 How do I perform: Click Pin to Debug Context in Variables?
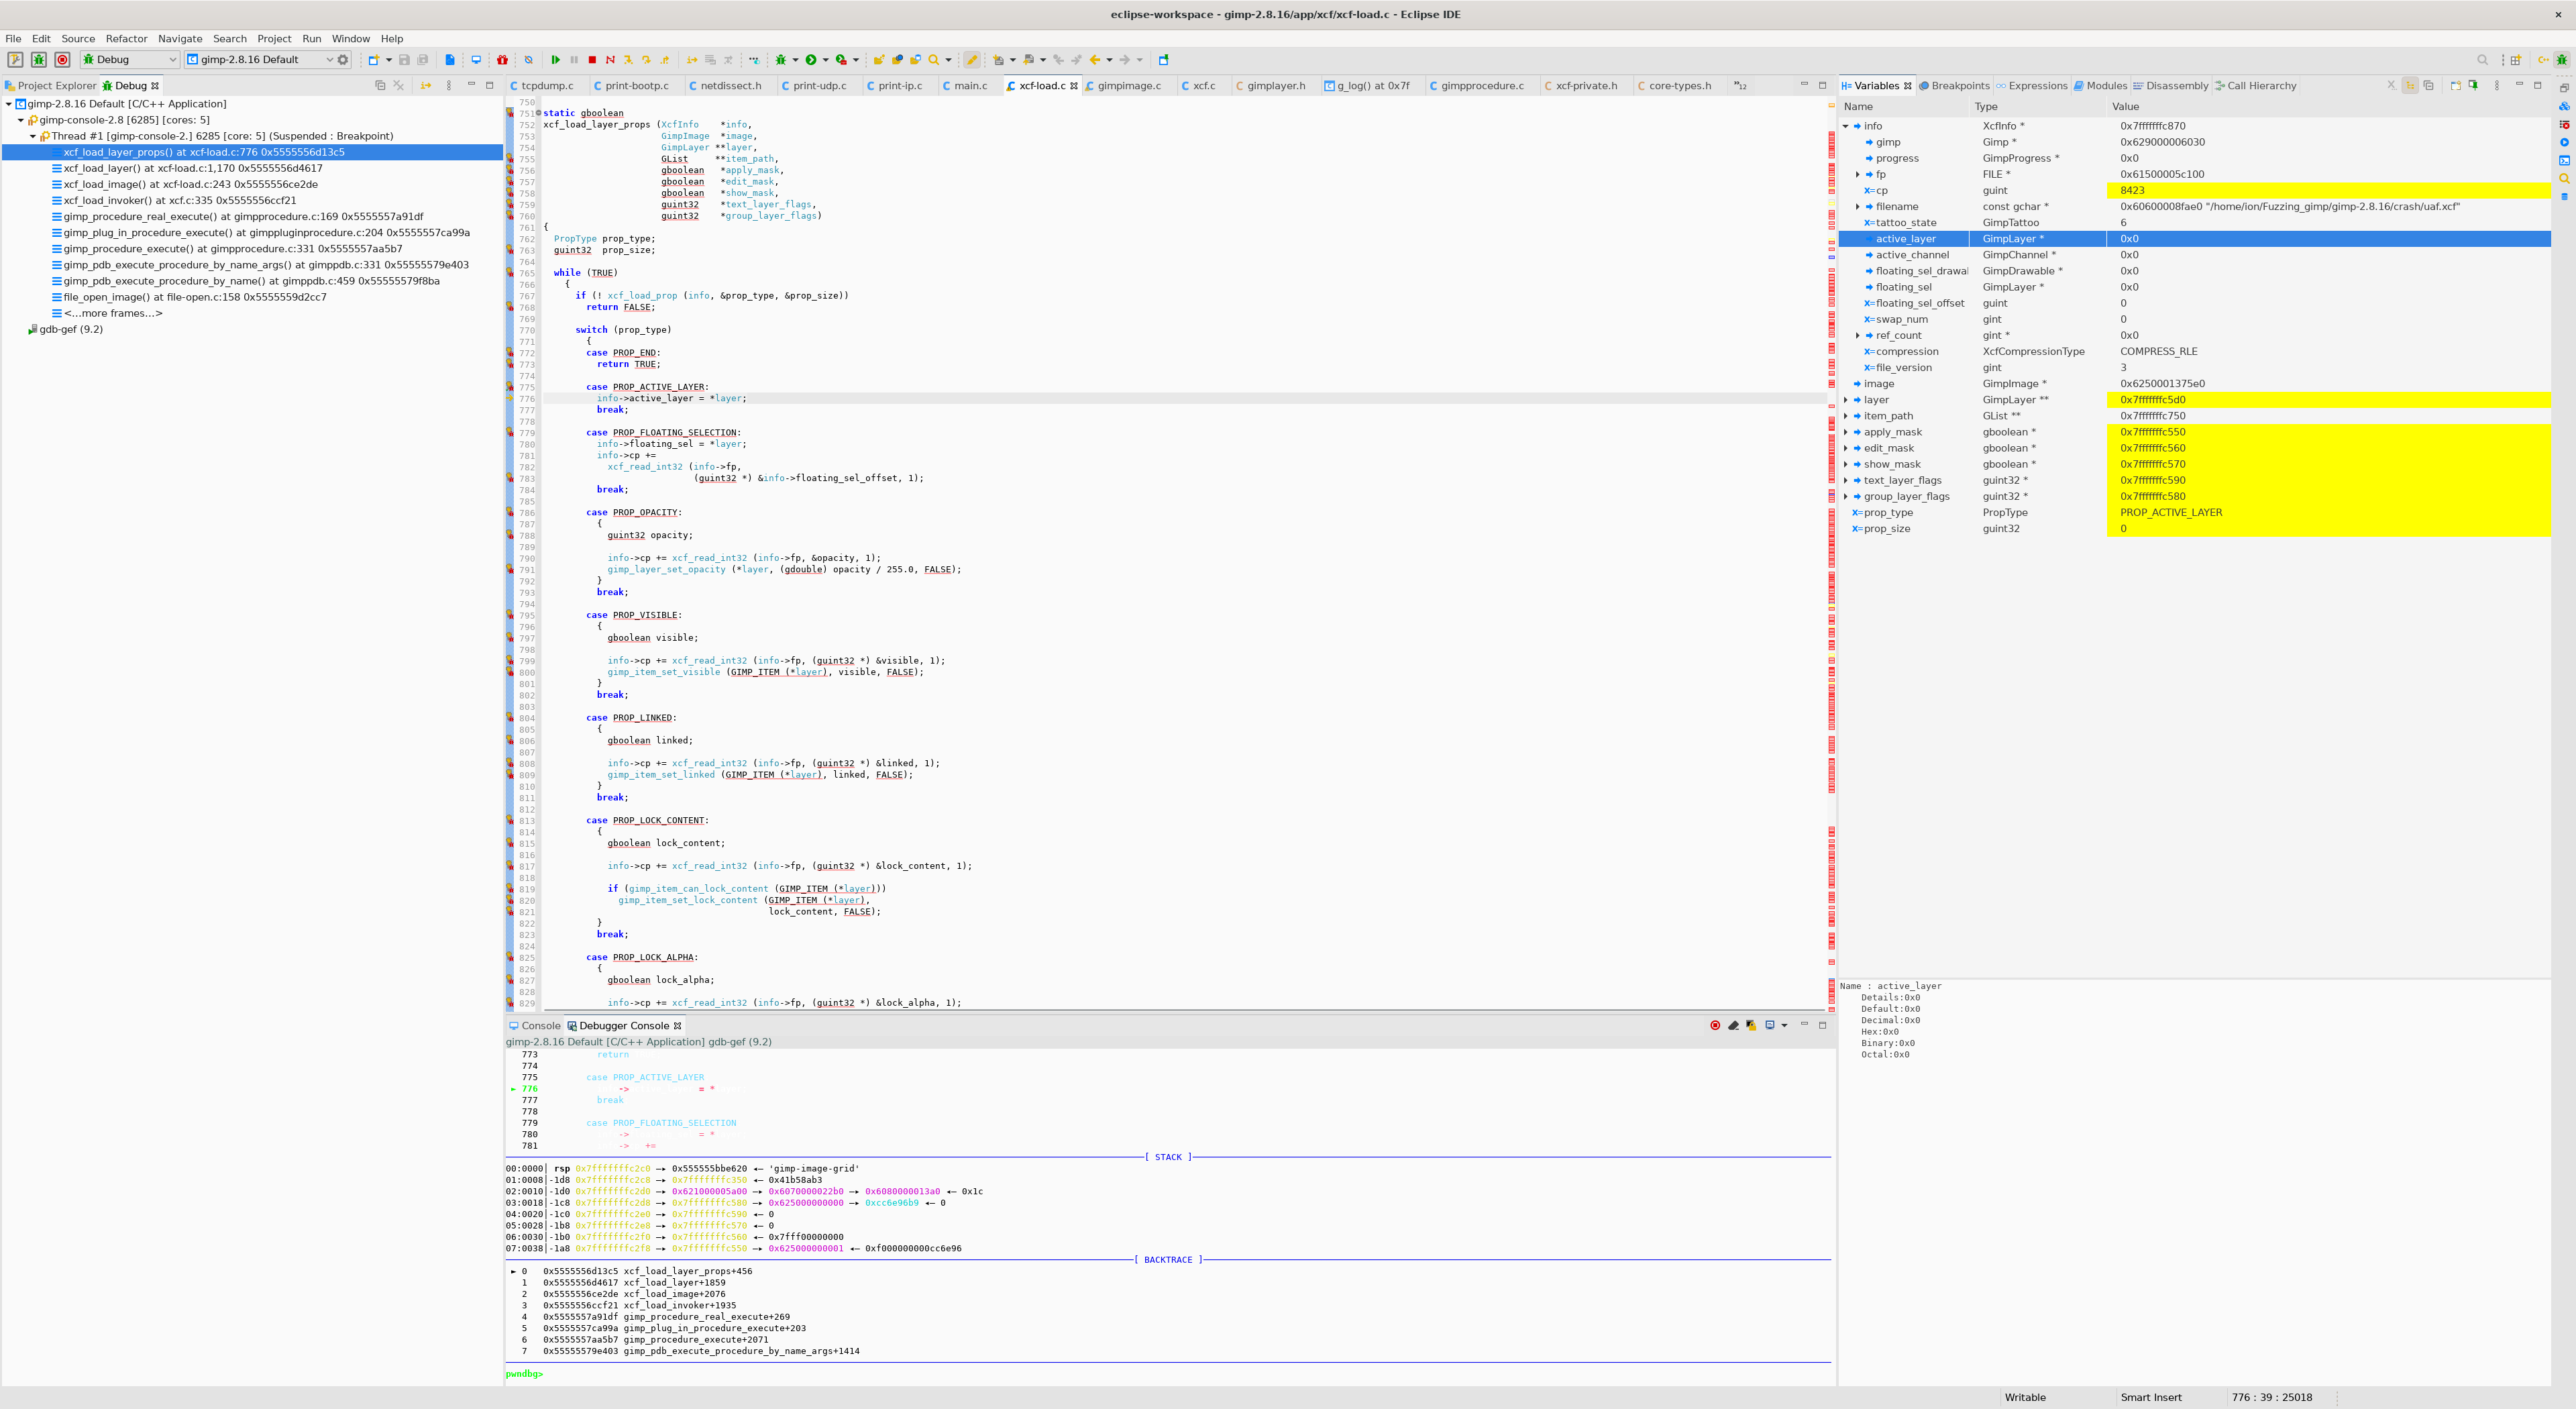pos(2474,85)
